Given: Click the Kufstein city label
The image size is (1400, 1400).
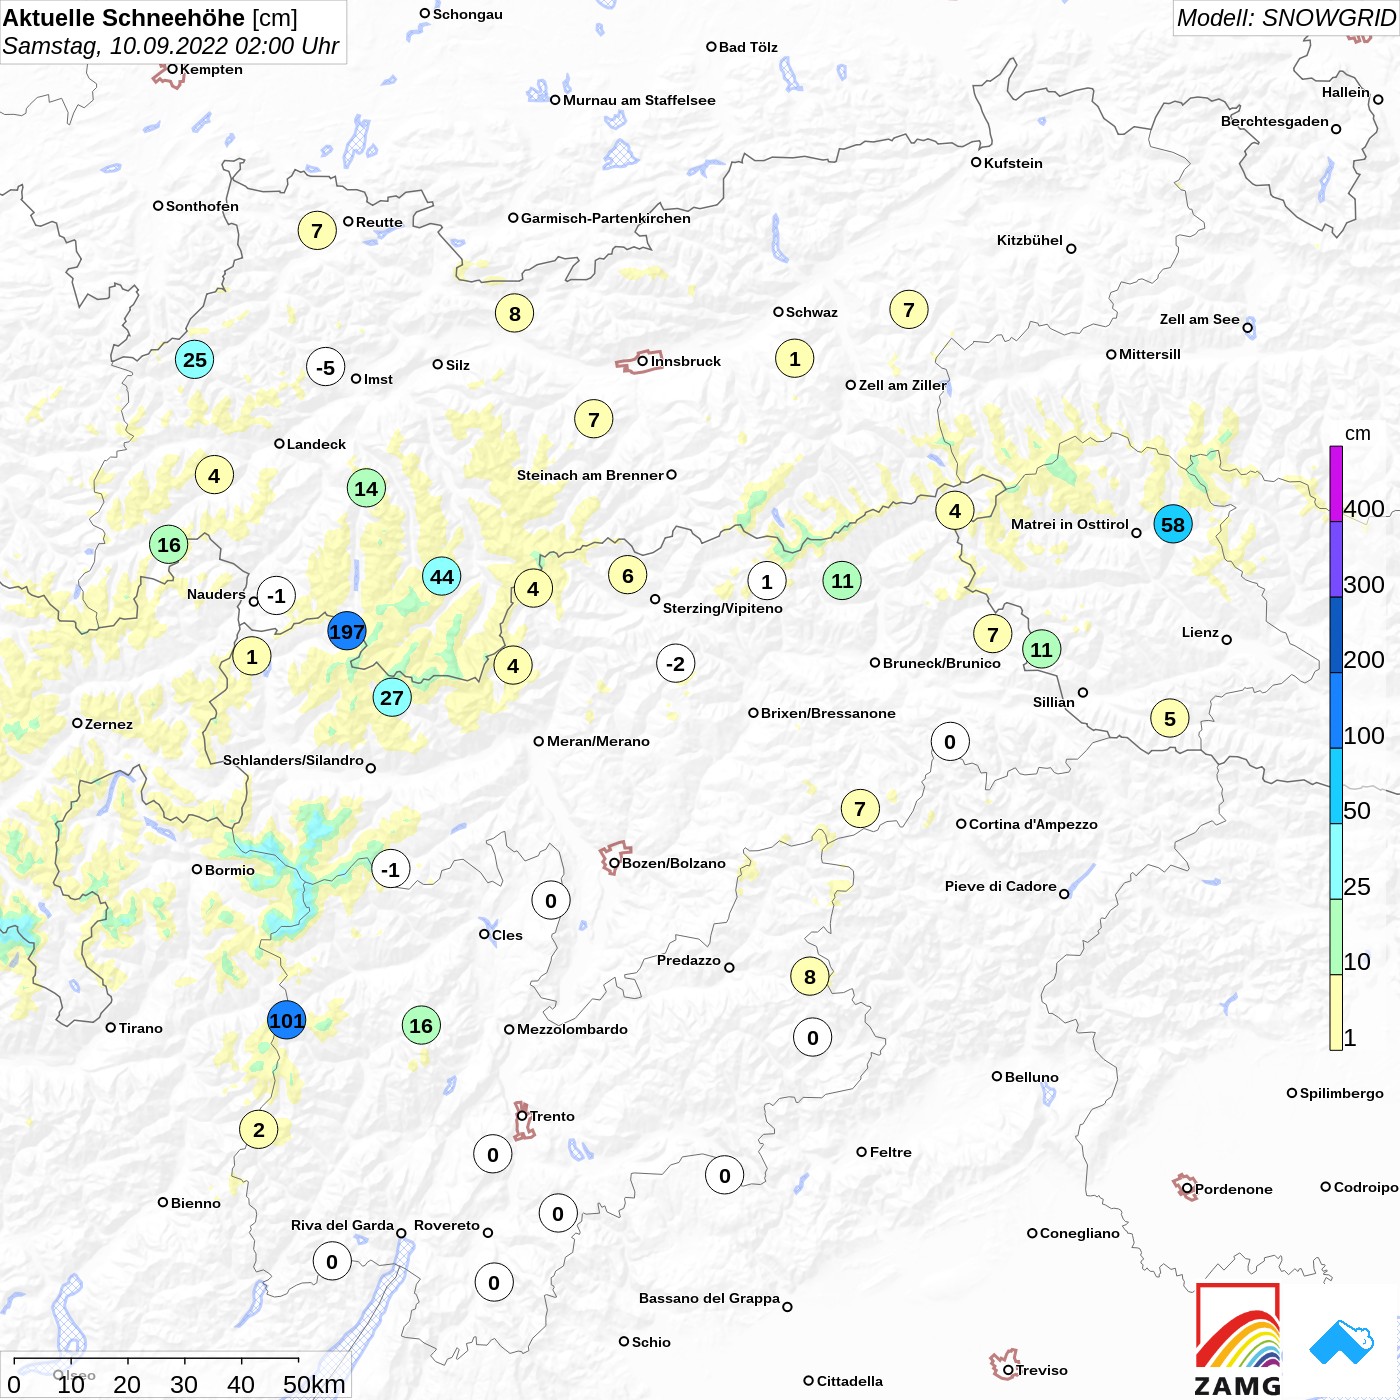Looking at the screenshot, I should 1013,163.
